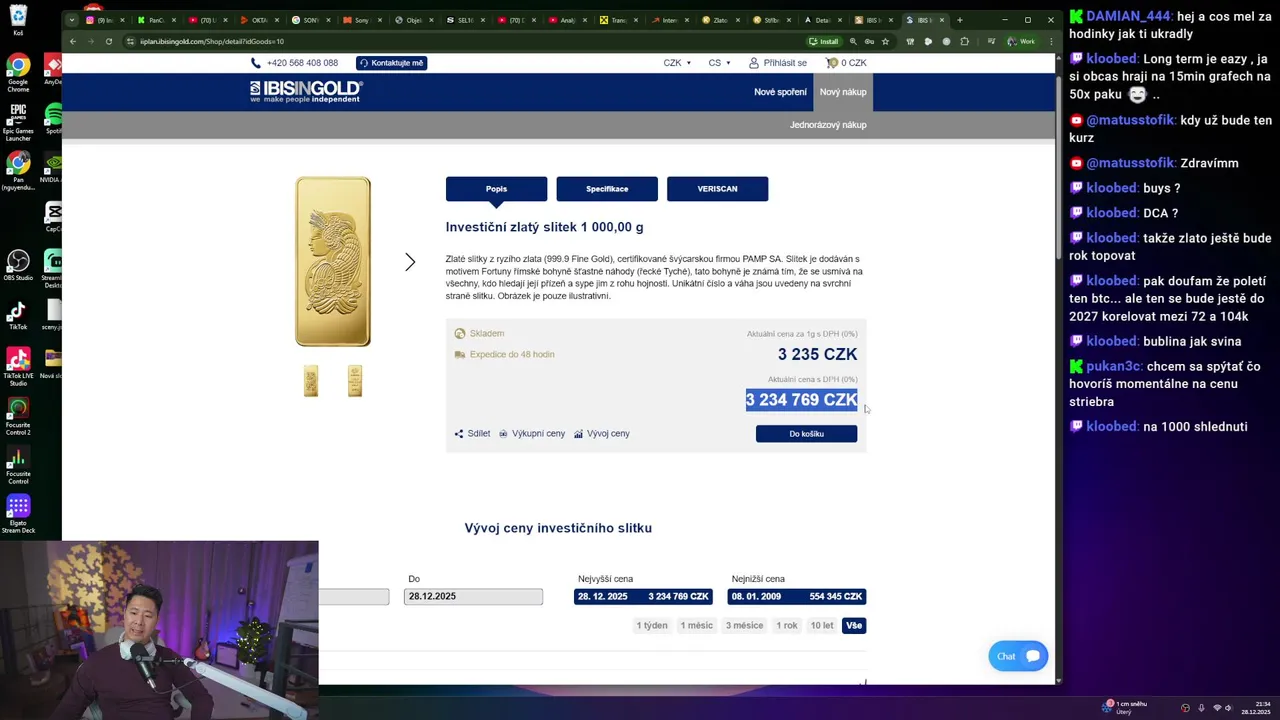Image resolution: width=1280 pixels, height=720 pixels.
Task: Click the main gold bar image
Action: [333, 262]
